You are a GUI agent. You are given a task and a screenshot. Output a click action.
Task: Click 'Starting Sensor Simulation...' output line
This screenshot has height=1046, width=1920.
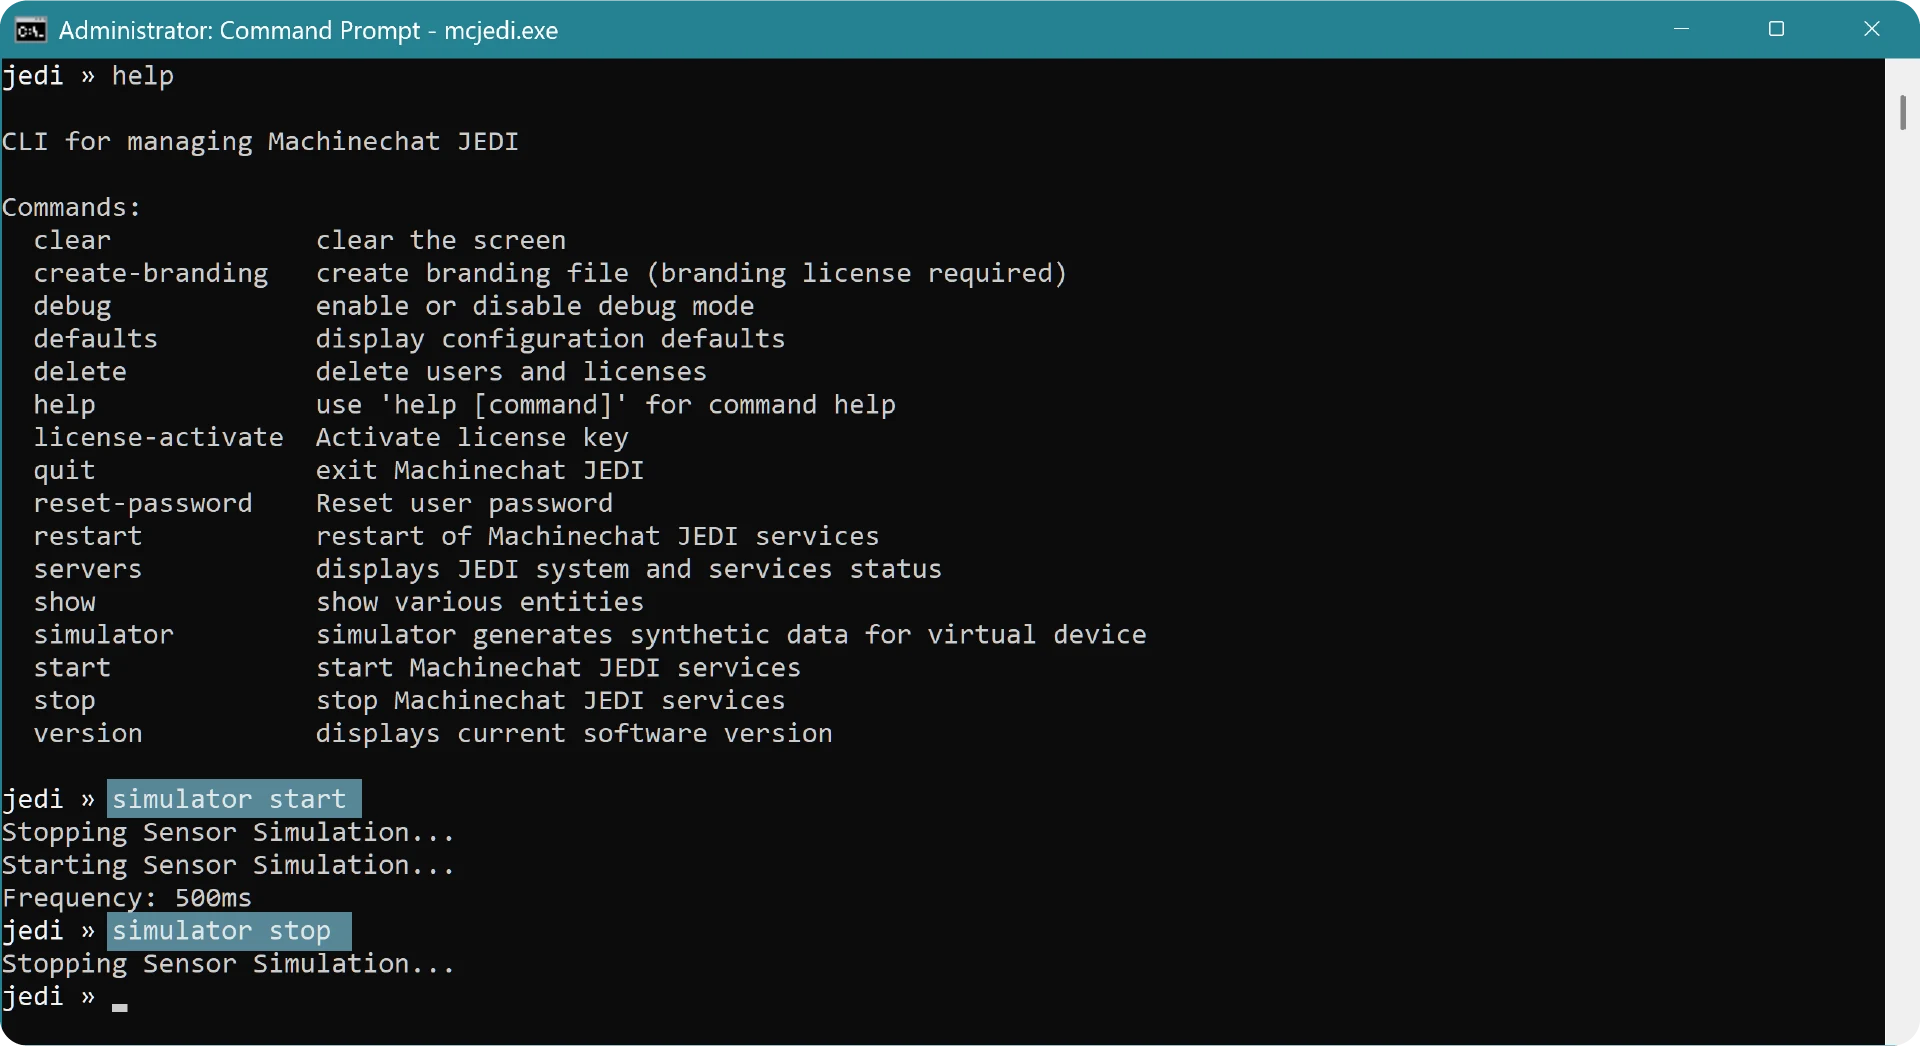pos(229,865)
